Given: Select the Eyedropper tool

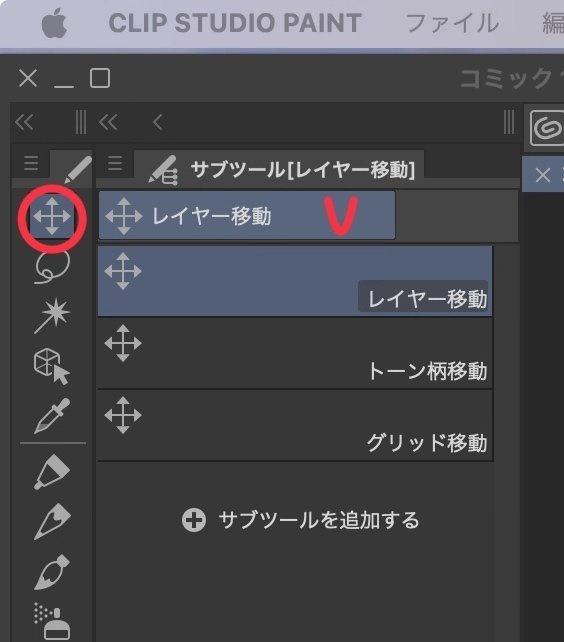Looking at the screenshot, I should coord(52,416).
